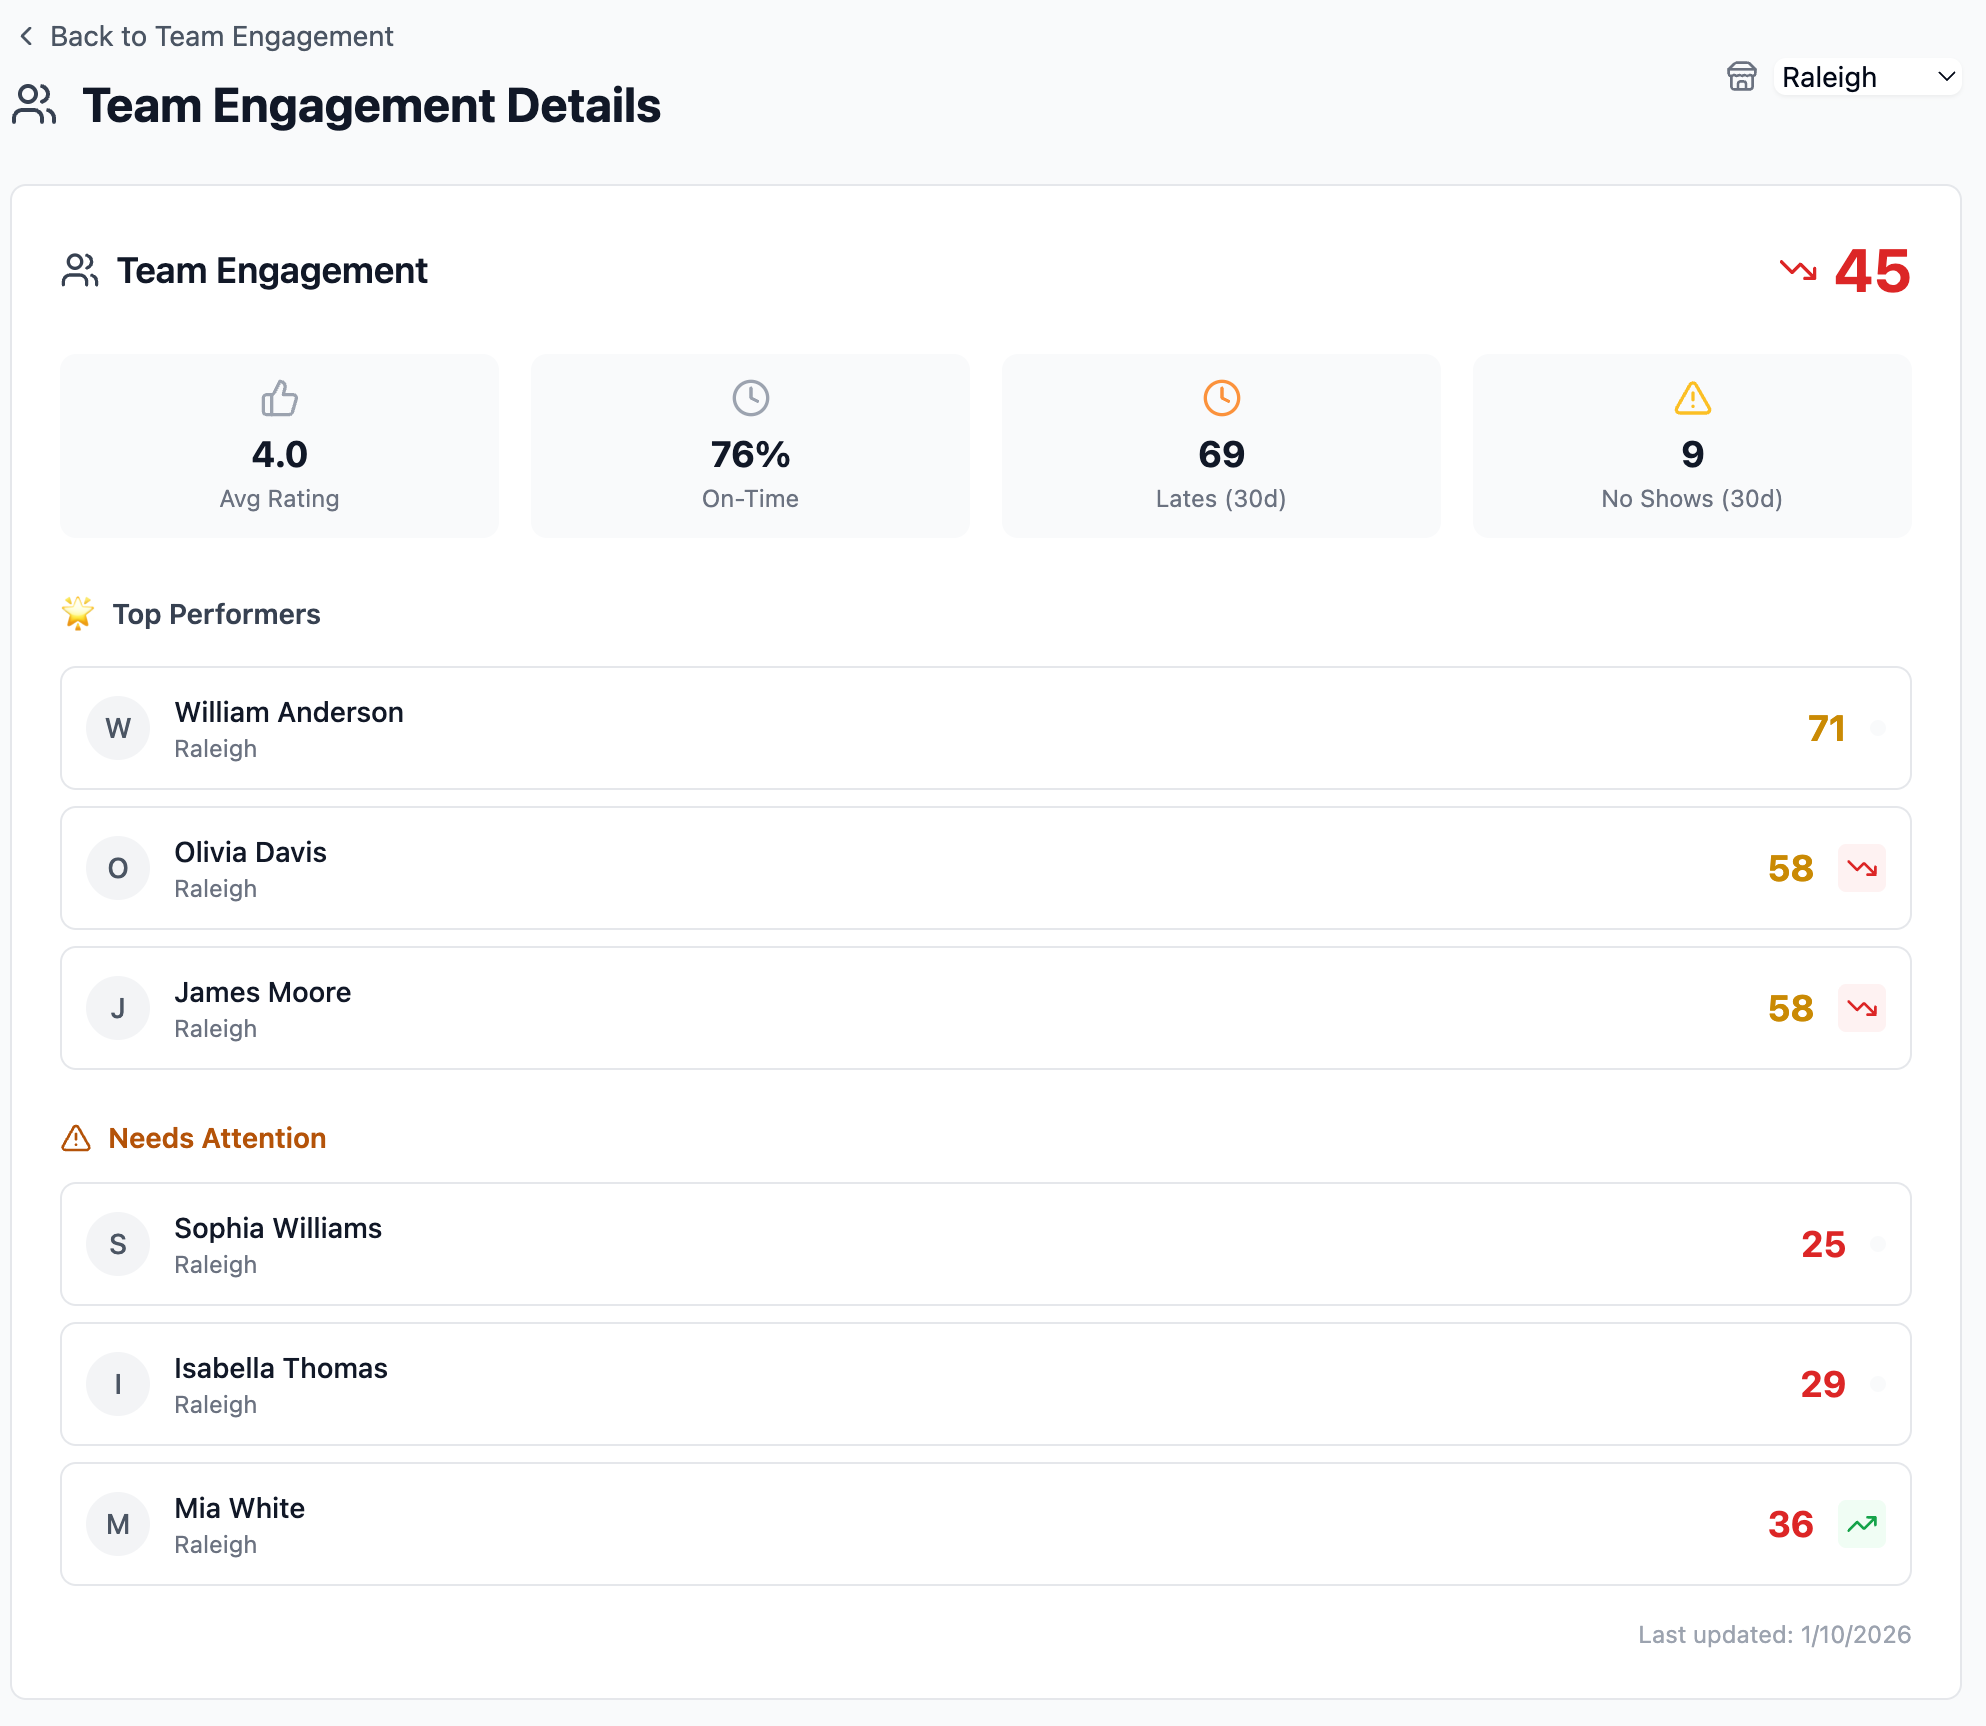1986x1726 pixels.
Task: Click the dropdown chevron next to Raleigh
Action: click(x=1946, y=77)
